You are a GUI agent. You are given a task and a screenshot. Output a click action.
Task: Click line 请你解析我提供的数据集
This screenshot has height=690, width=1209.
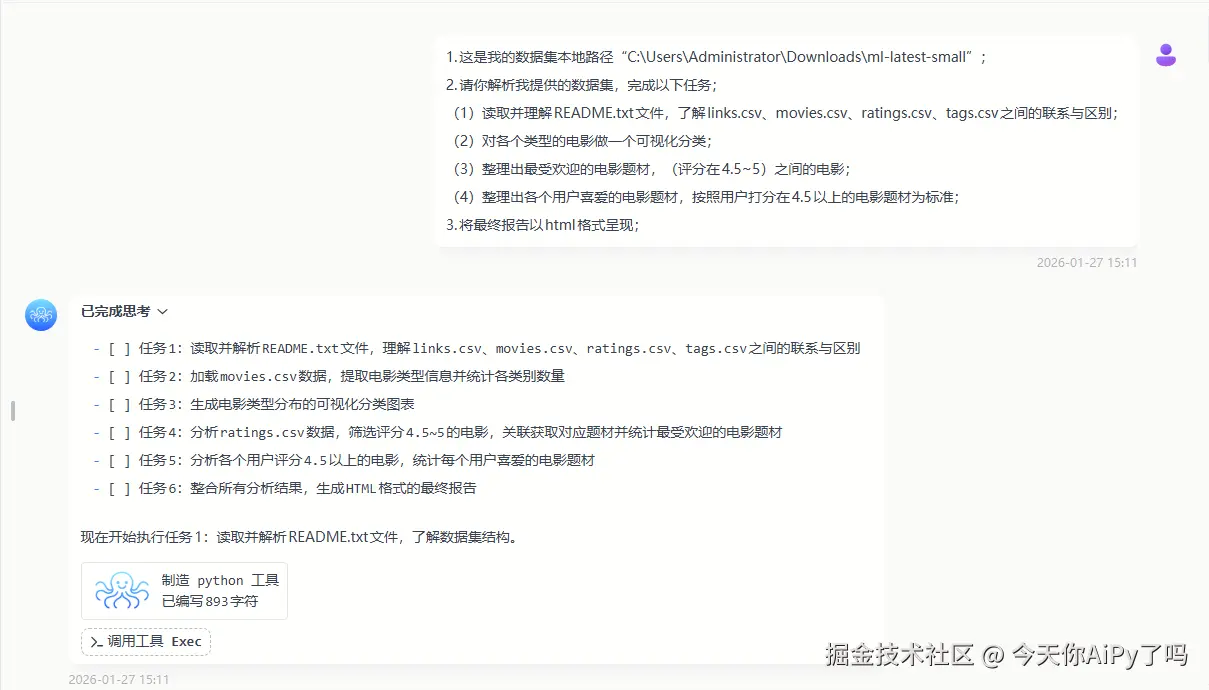coord(582,85)
